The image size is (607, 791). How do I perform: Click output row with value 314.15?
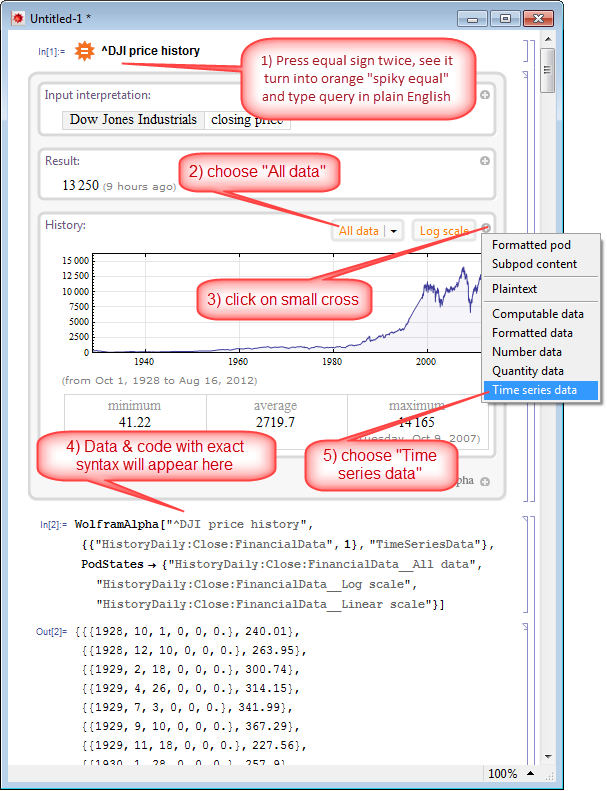(x=191, y=689)
